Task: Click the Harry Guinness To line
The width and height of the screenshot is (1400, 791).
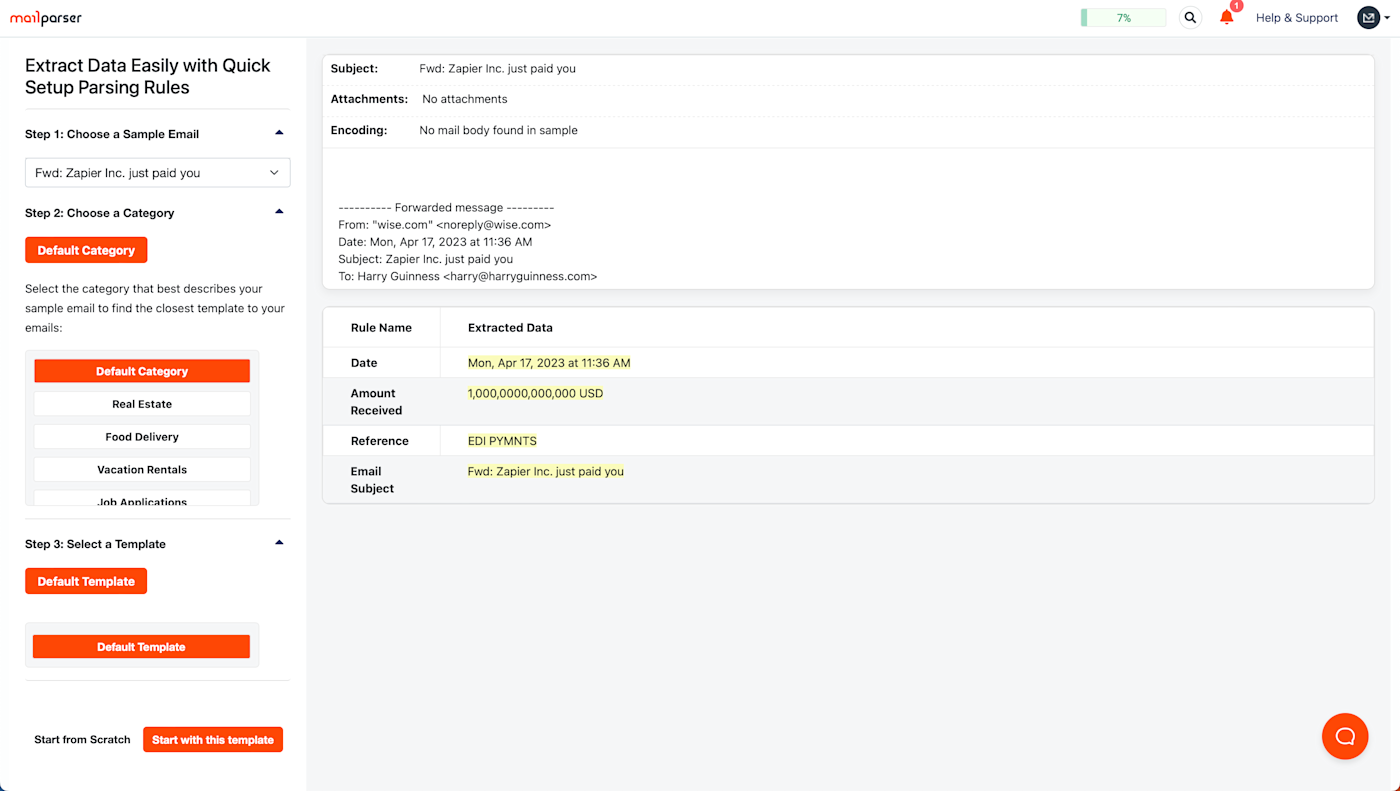Action: (x=467, y=276)
